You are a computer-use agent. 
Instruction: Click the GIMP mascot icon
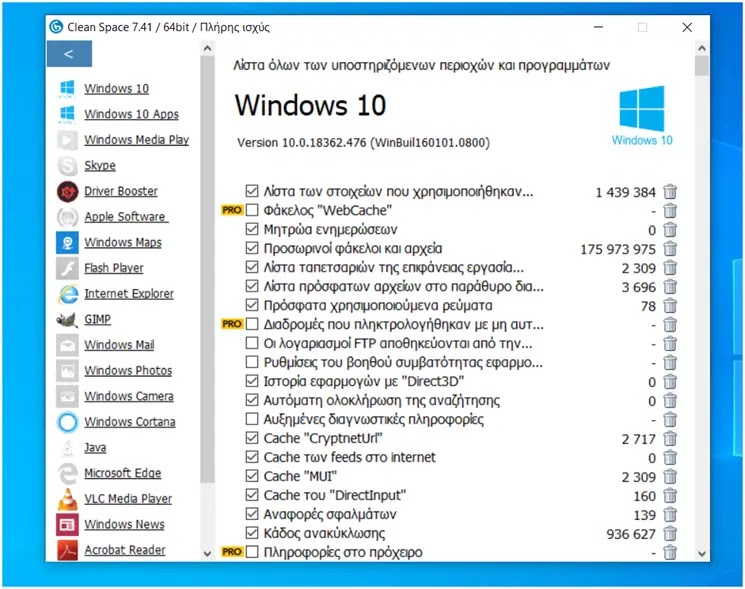click(67, 319)
